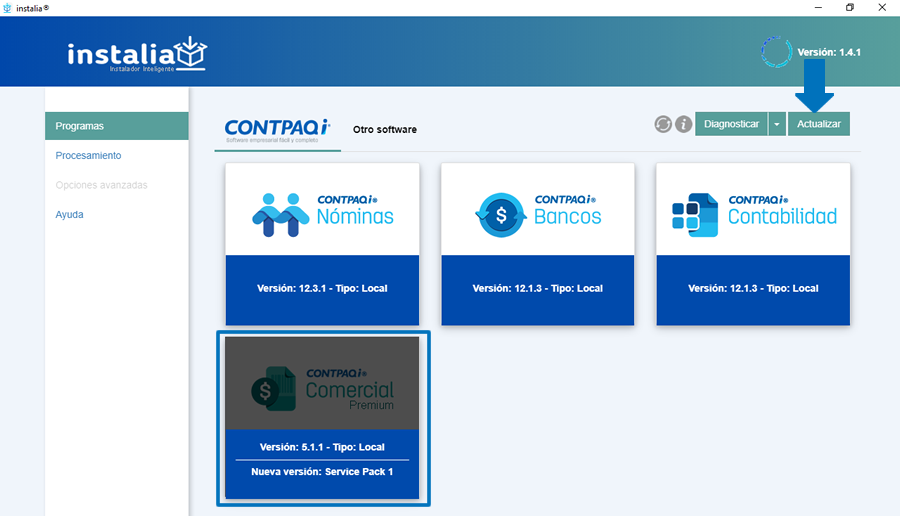Click the text "Versión: 12.3.1 - Tipo: Local"

pyautogui.click(x=322, y=288)
